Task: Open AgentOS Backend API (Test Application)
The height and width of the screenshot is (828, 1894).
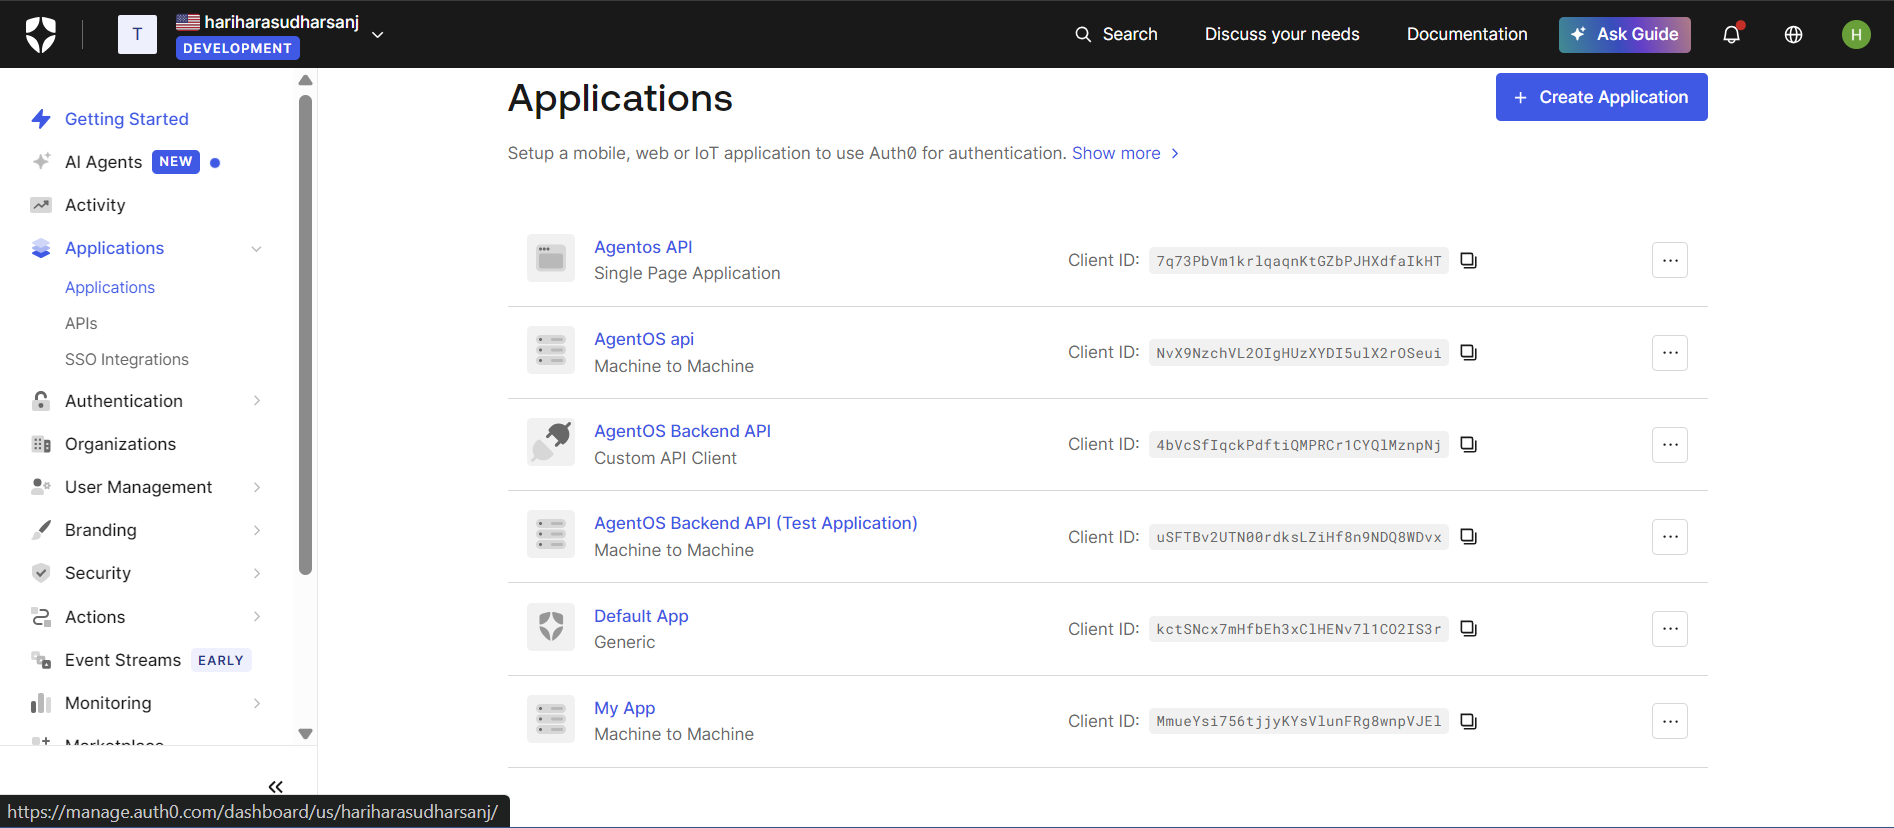Action: [x=756, y=523]
